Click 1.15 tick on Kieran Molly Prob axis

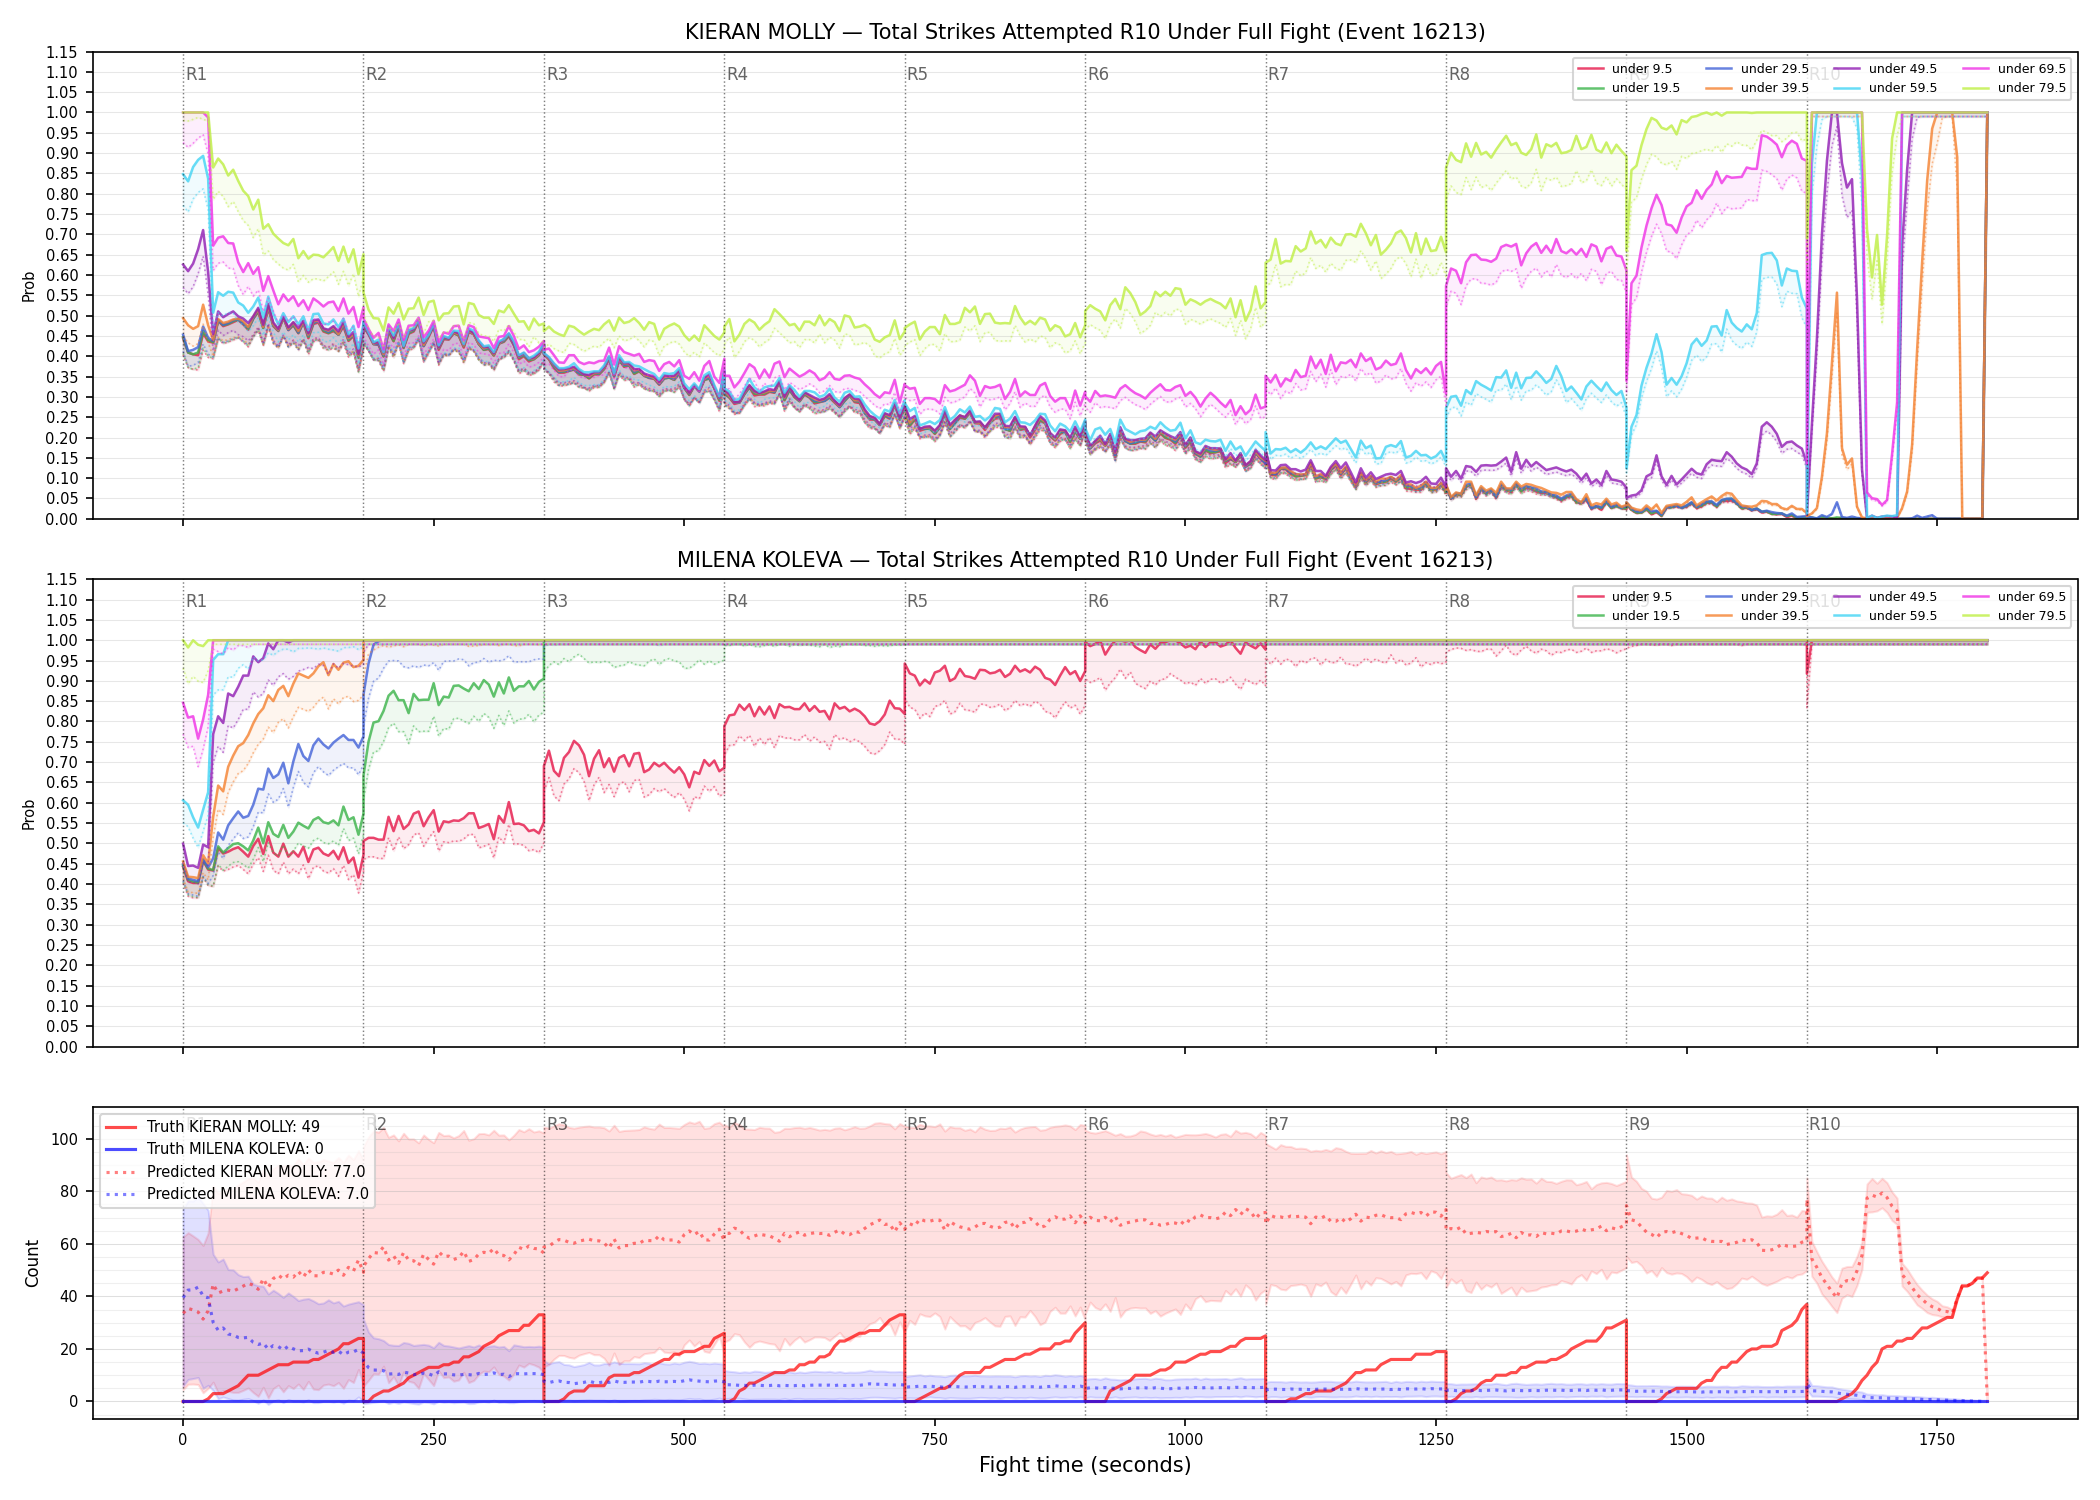tap(62, 52)
